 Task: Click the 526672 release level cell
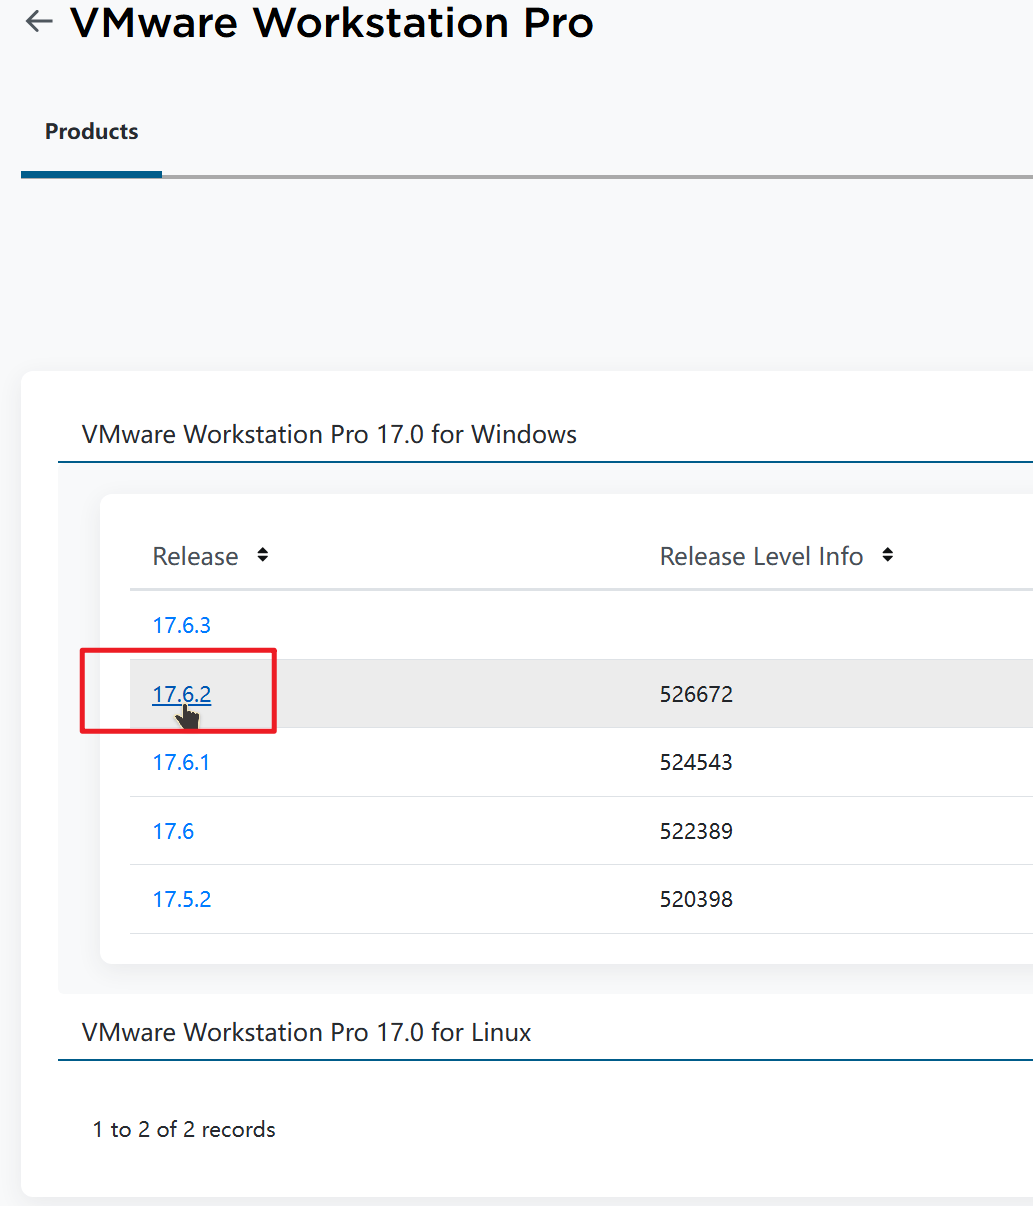pos(696,693)
